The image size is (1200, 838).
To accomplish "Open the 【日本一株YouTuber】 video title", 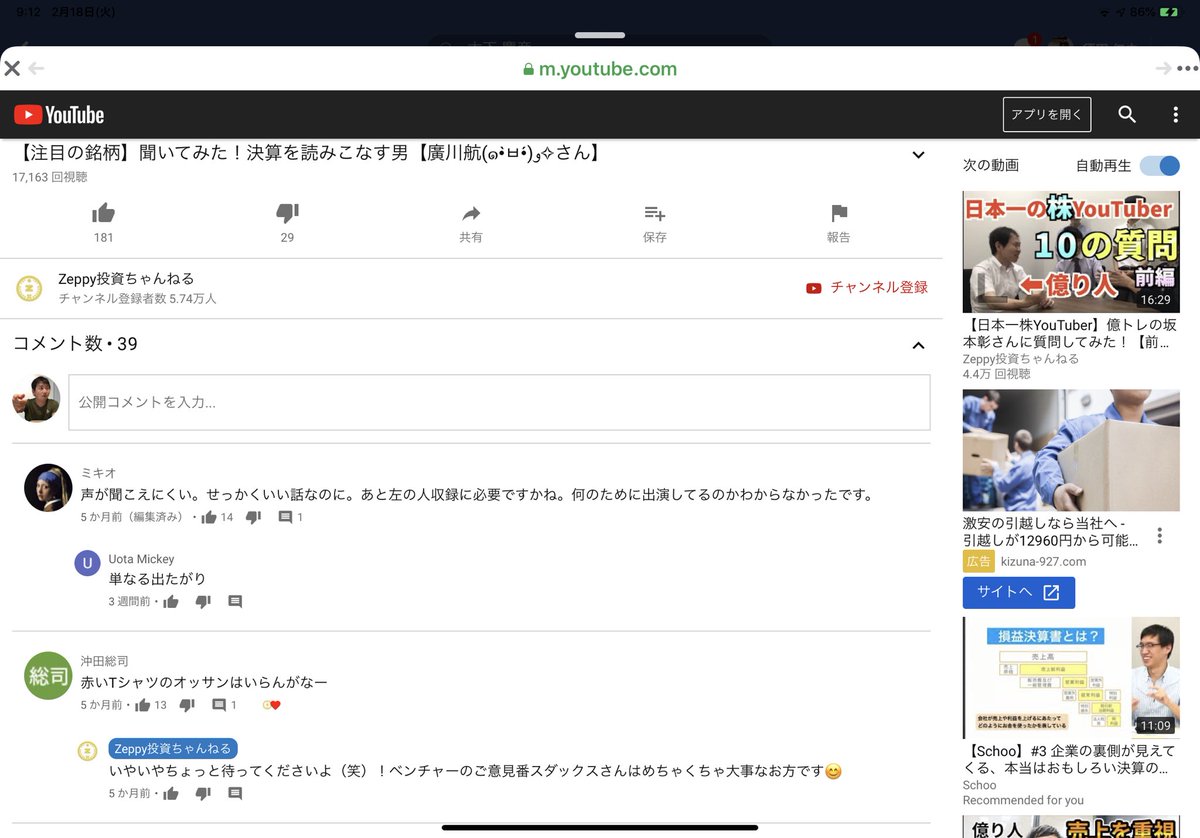I will click(x=1069, y=334).
